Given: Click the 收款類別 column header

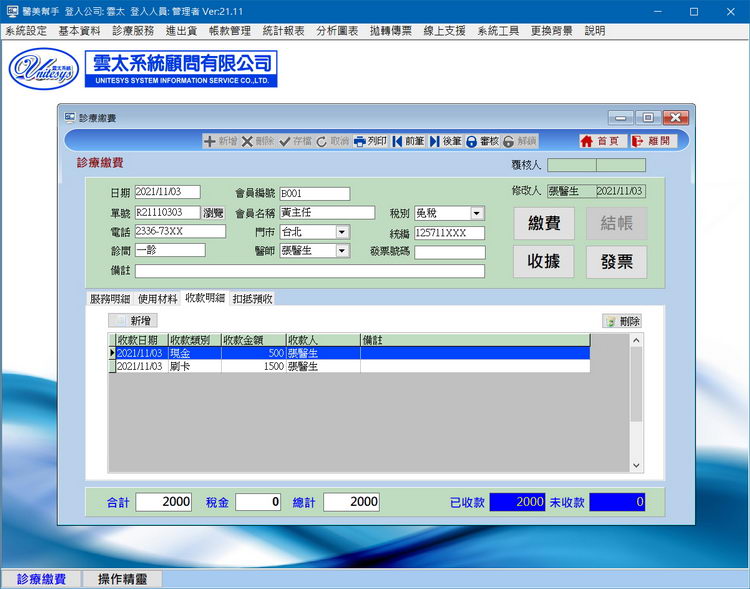Looking at the screenshot, I should point(195,340).
